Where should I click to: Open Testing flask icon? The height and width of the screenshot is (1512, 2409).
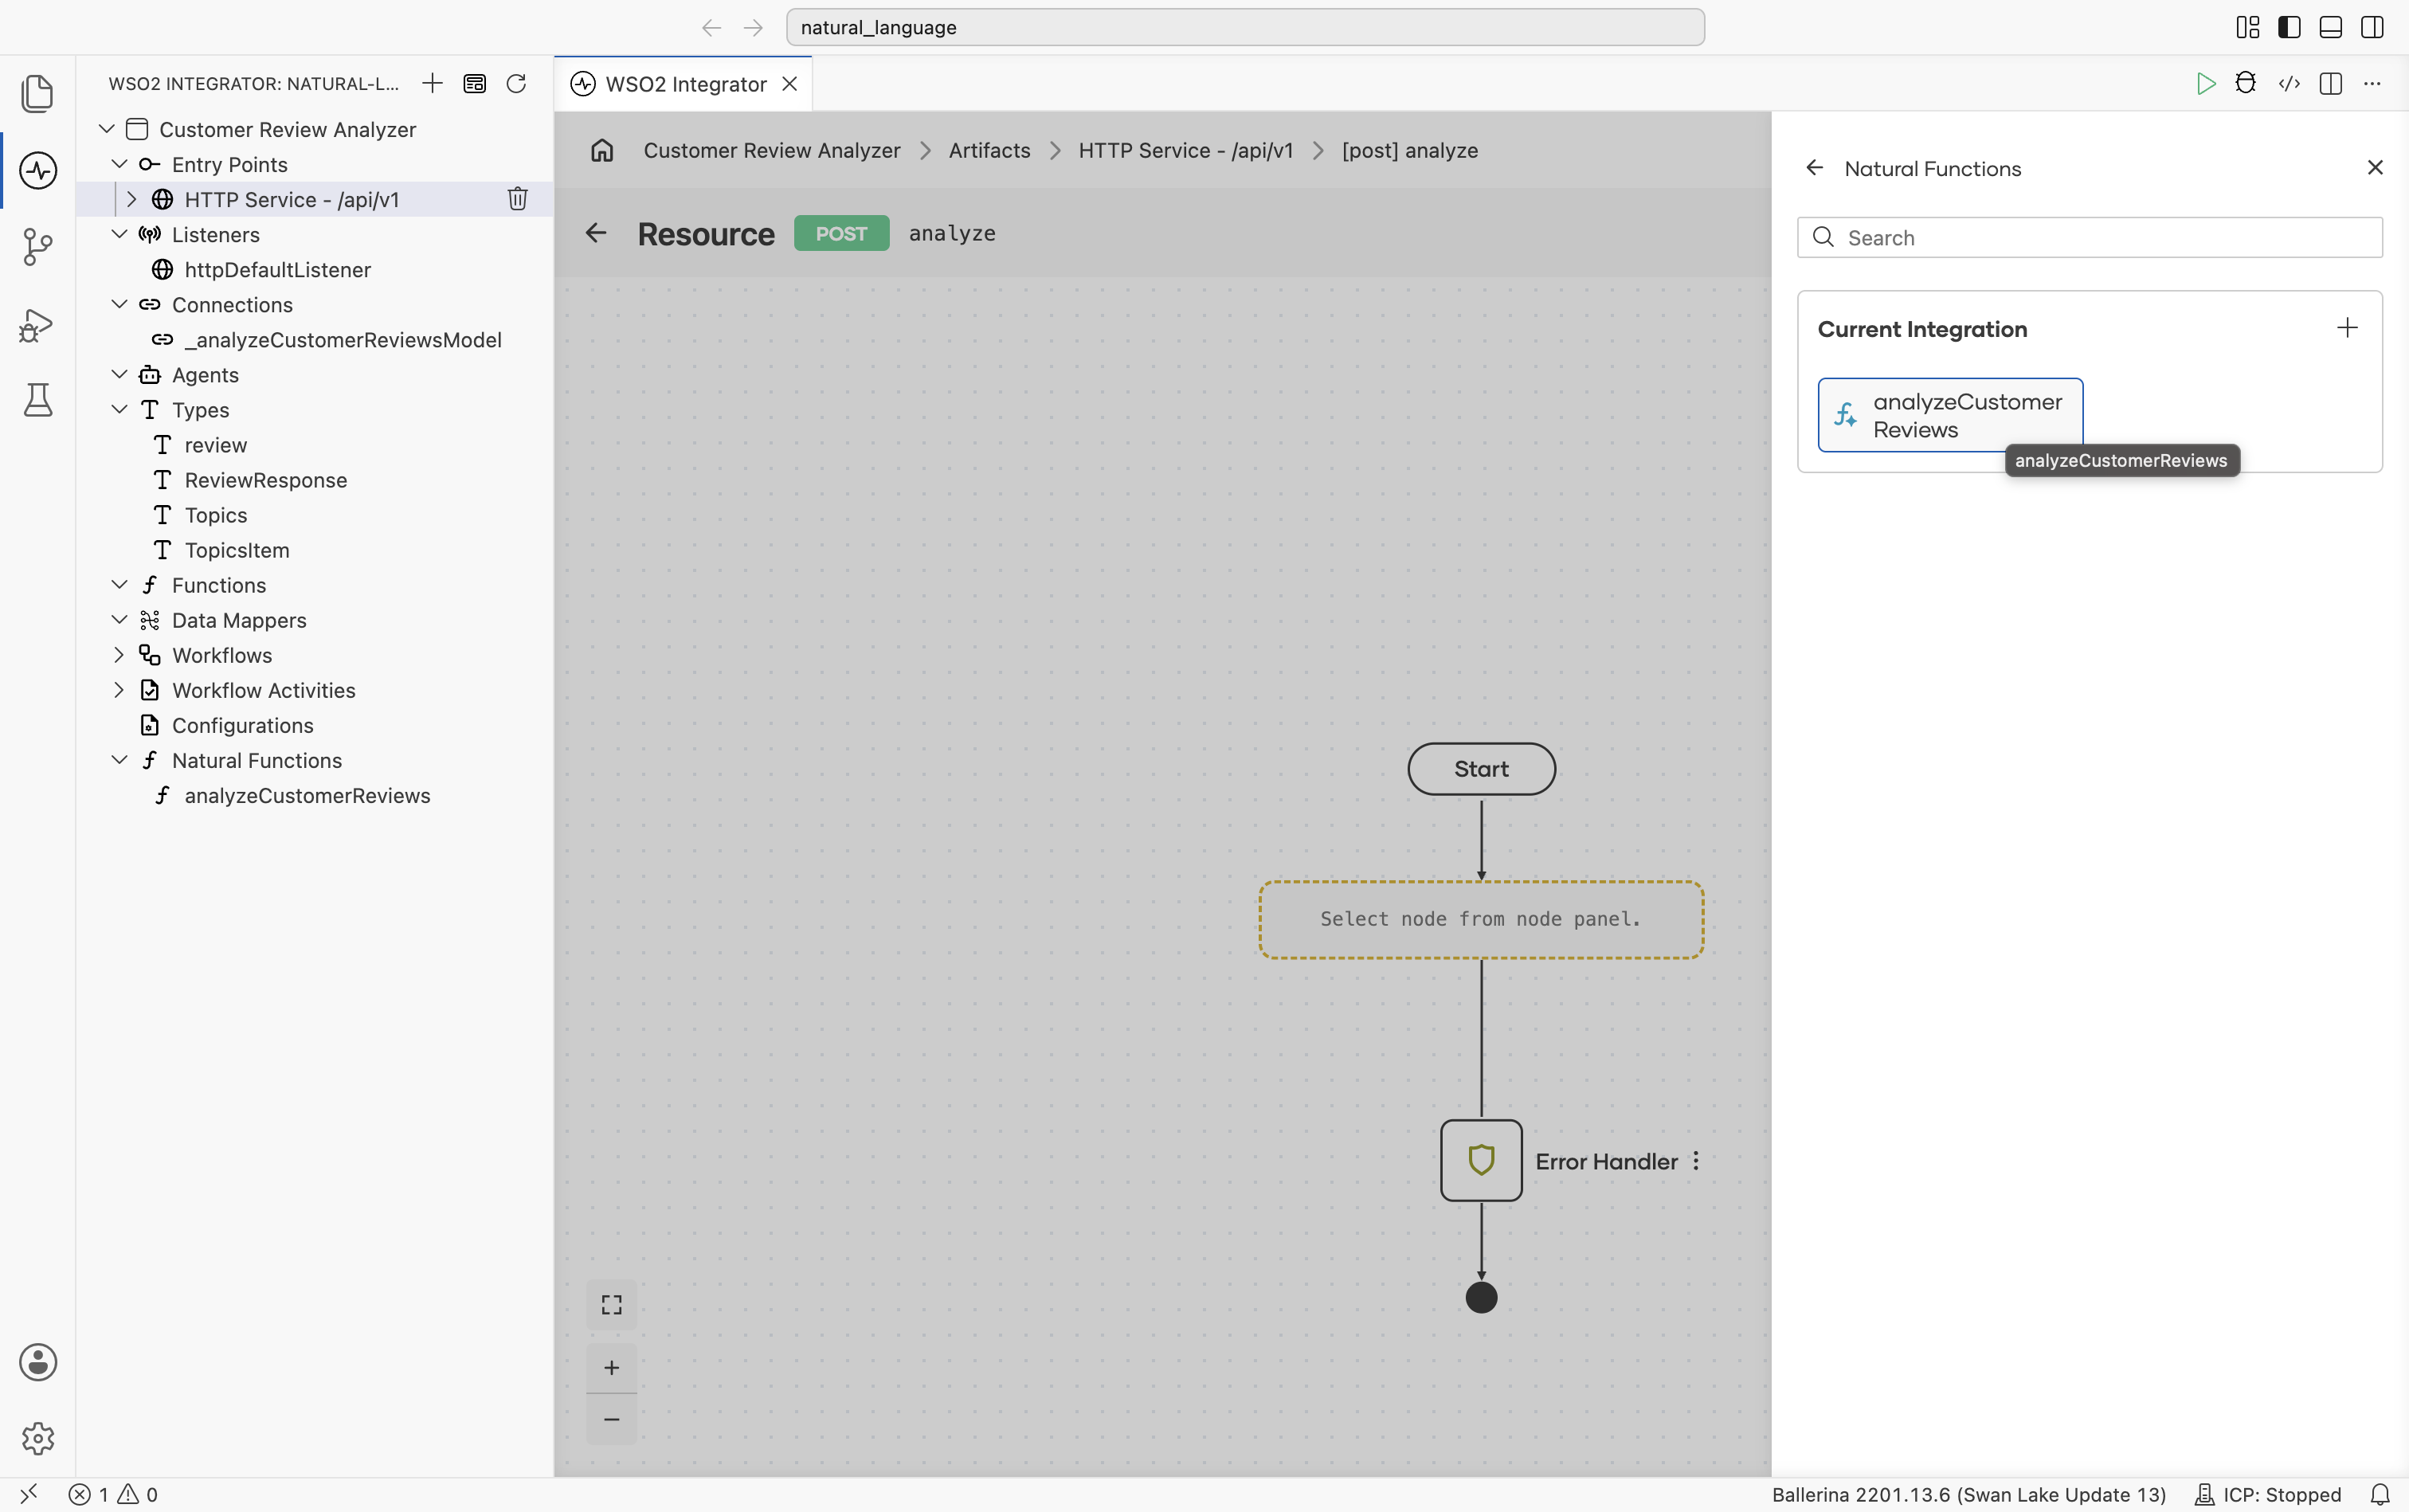[x=38, y=400]
